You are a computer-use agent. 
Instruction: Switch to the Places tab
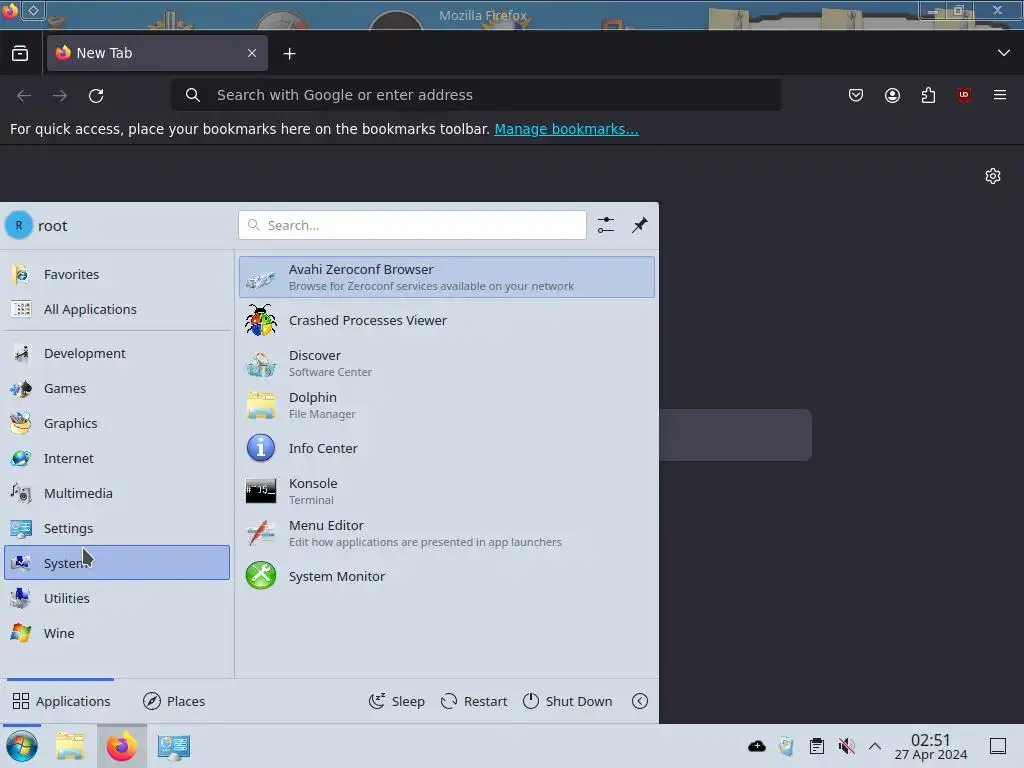174,701
